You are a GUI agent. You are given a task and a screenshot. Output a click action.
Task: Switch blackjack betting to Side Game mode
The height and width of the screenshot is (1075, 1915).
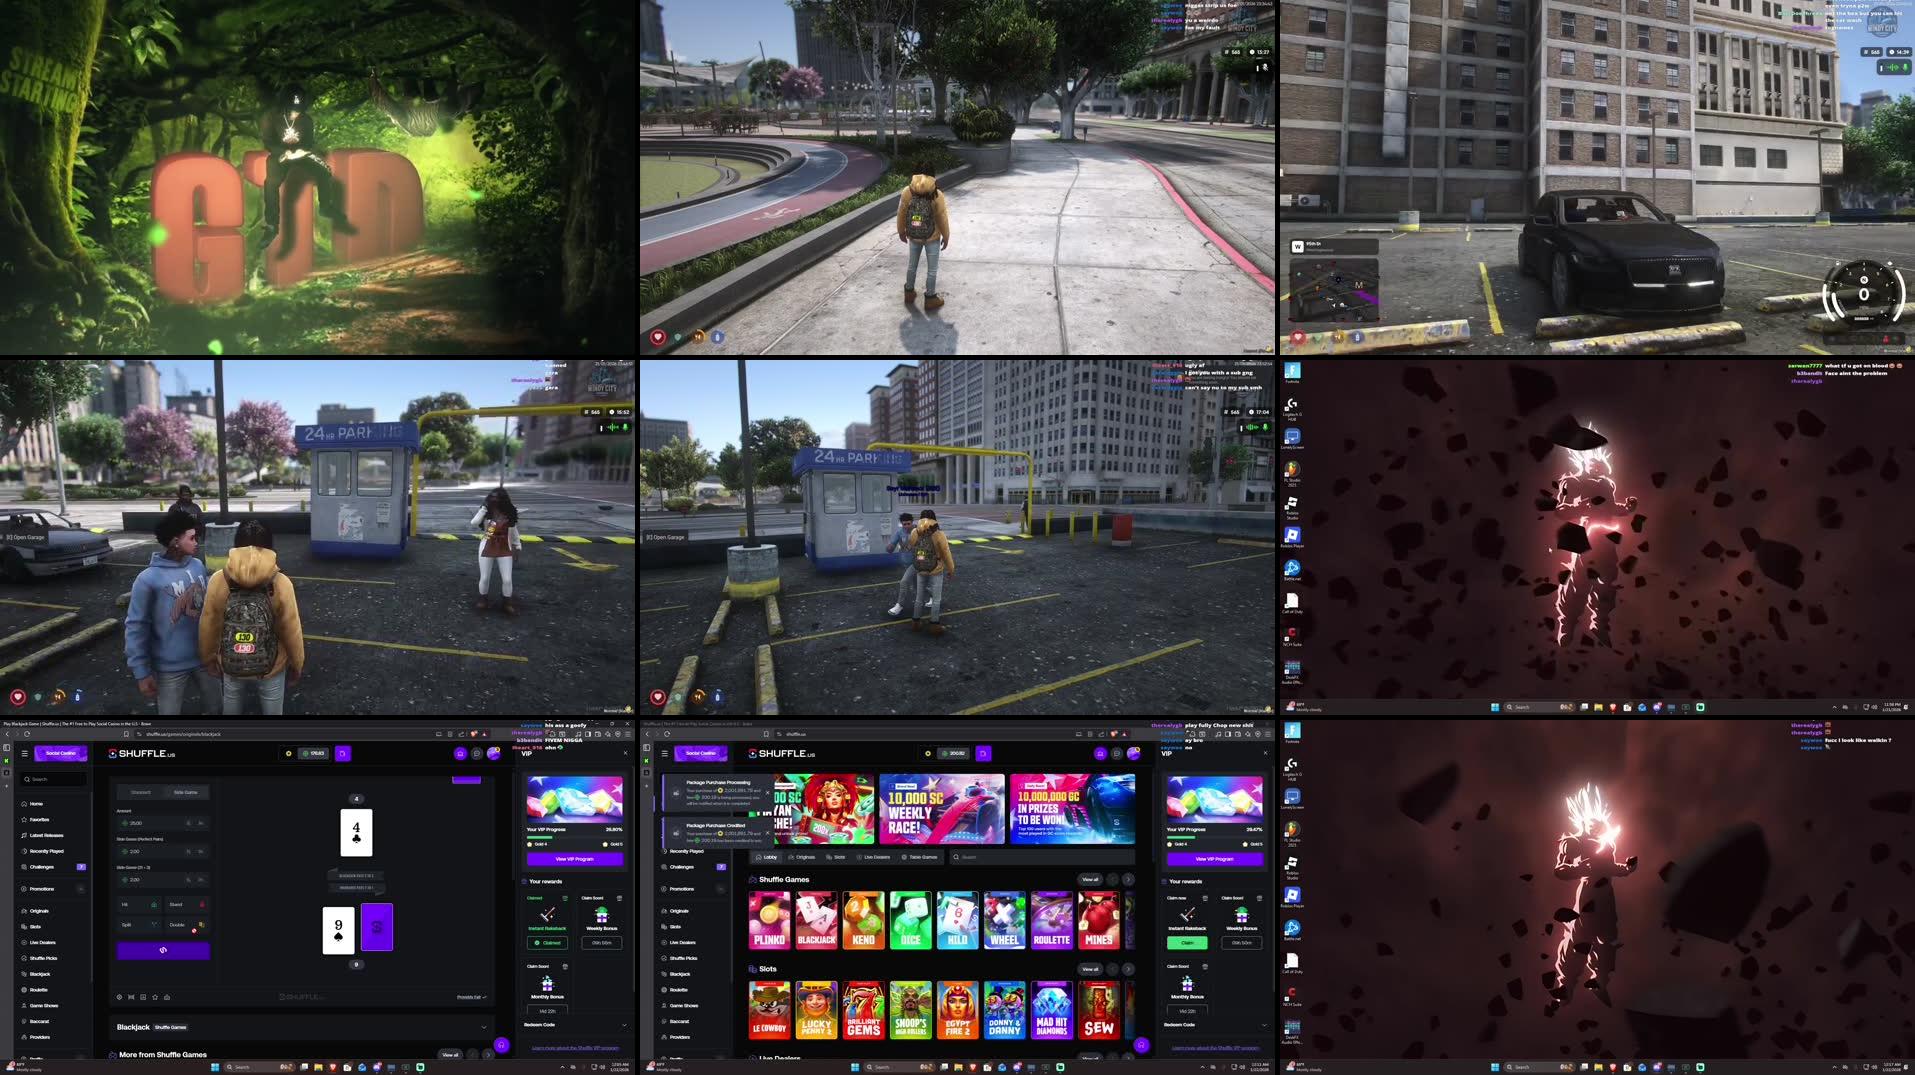[185, 792]
